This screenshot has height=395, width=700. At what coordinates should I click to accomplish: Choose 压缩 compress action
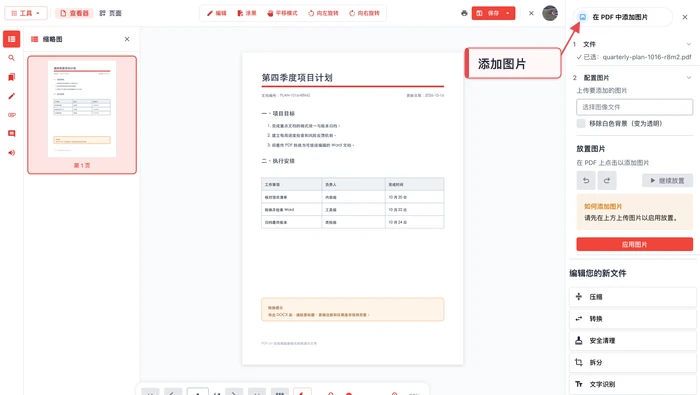(x=633, y=297)
